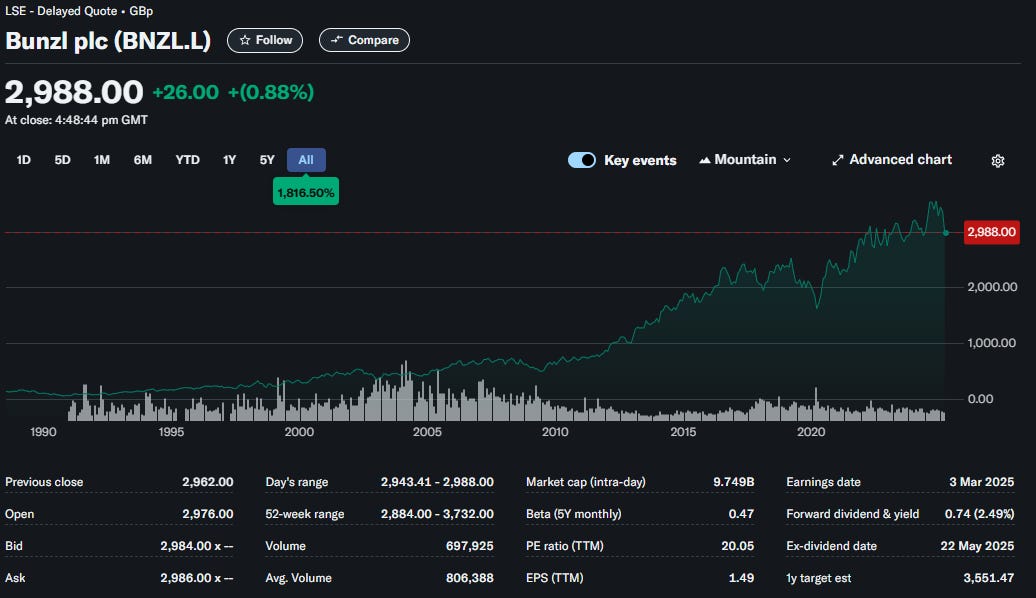Select the YTD time range
The width and height of the screenshot is (1036, 598).
point(188,160)
